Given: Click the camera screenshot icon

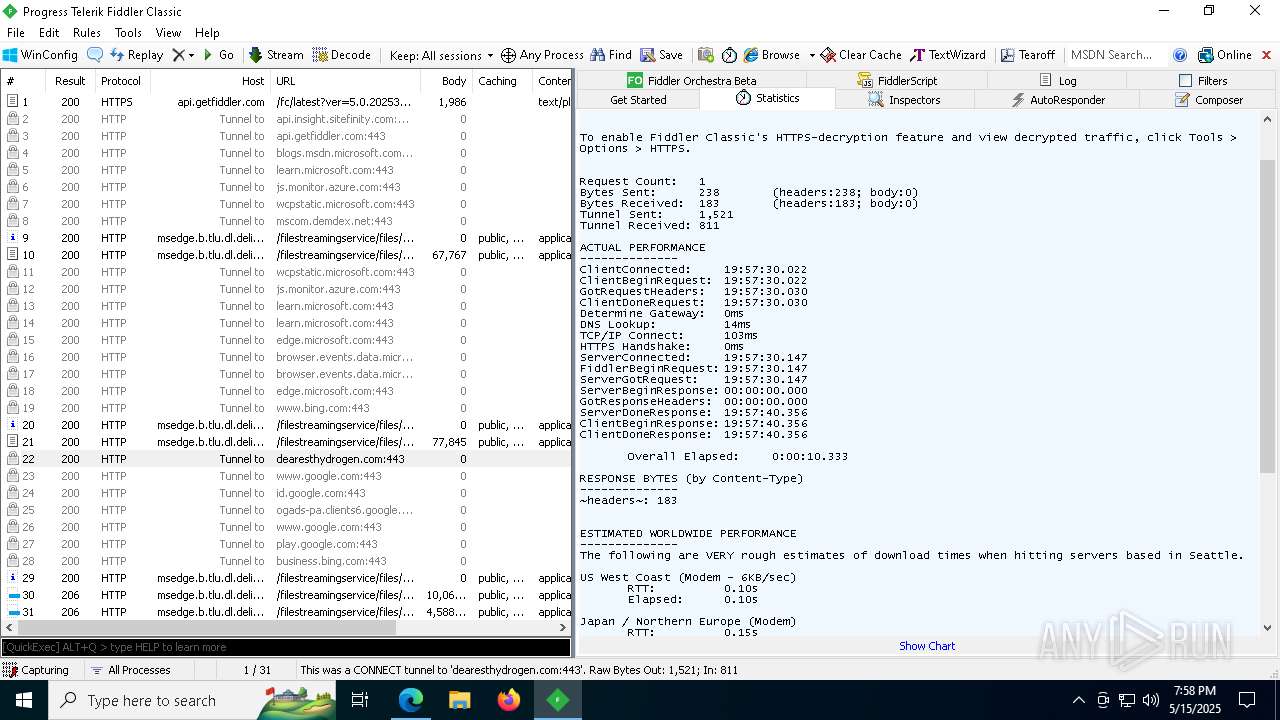Looking at the screenshot, I should point(706,55).
